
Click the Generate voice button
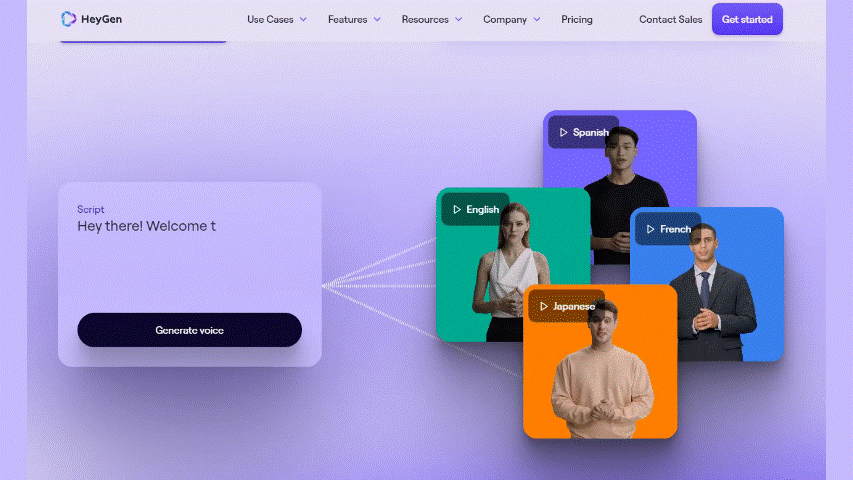pyautogui.click(x=189, y=330)
